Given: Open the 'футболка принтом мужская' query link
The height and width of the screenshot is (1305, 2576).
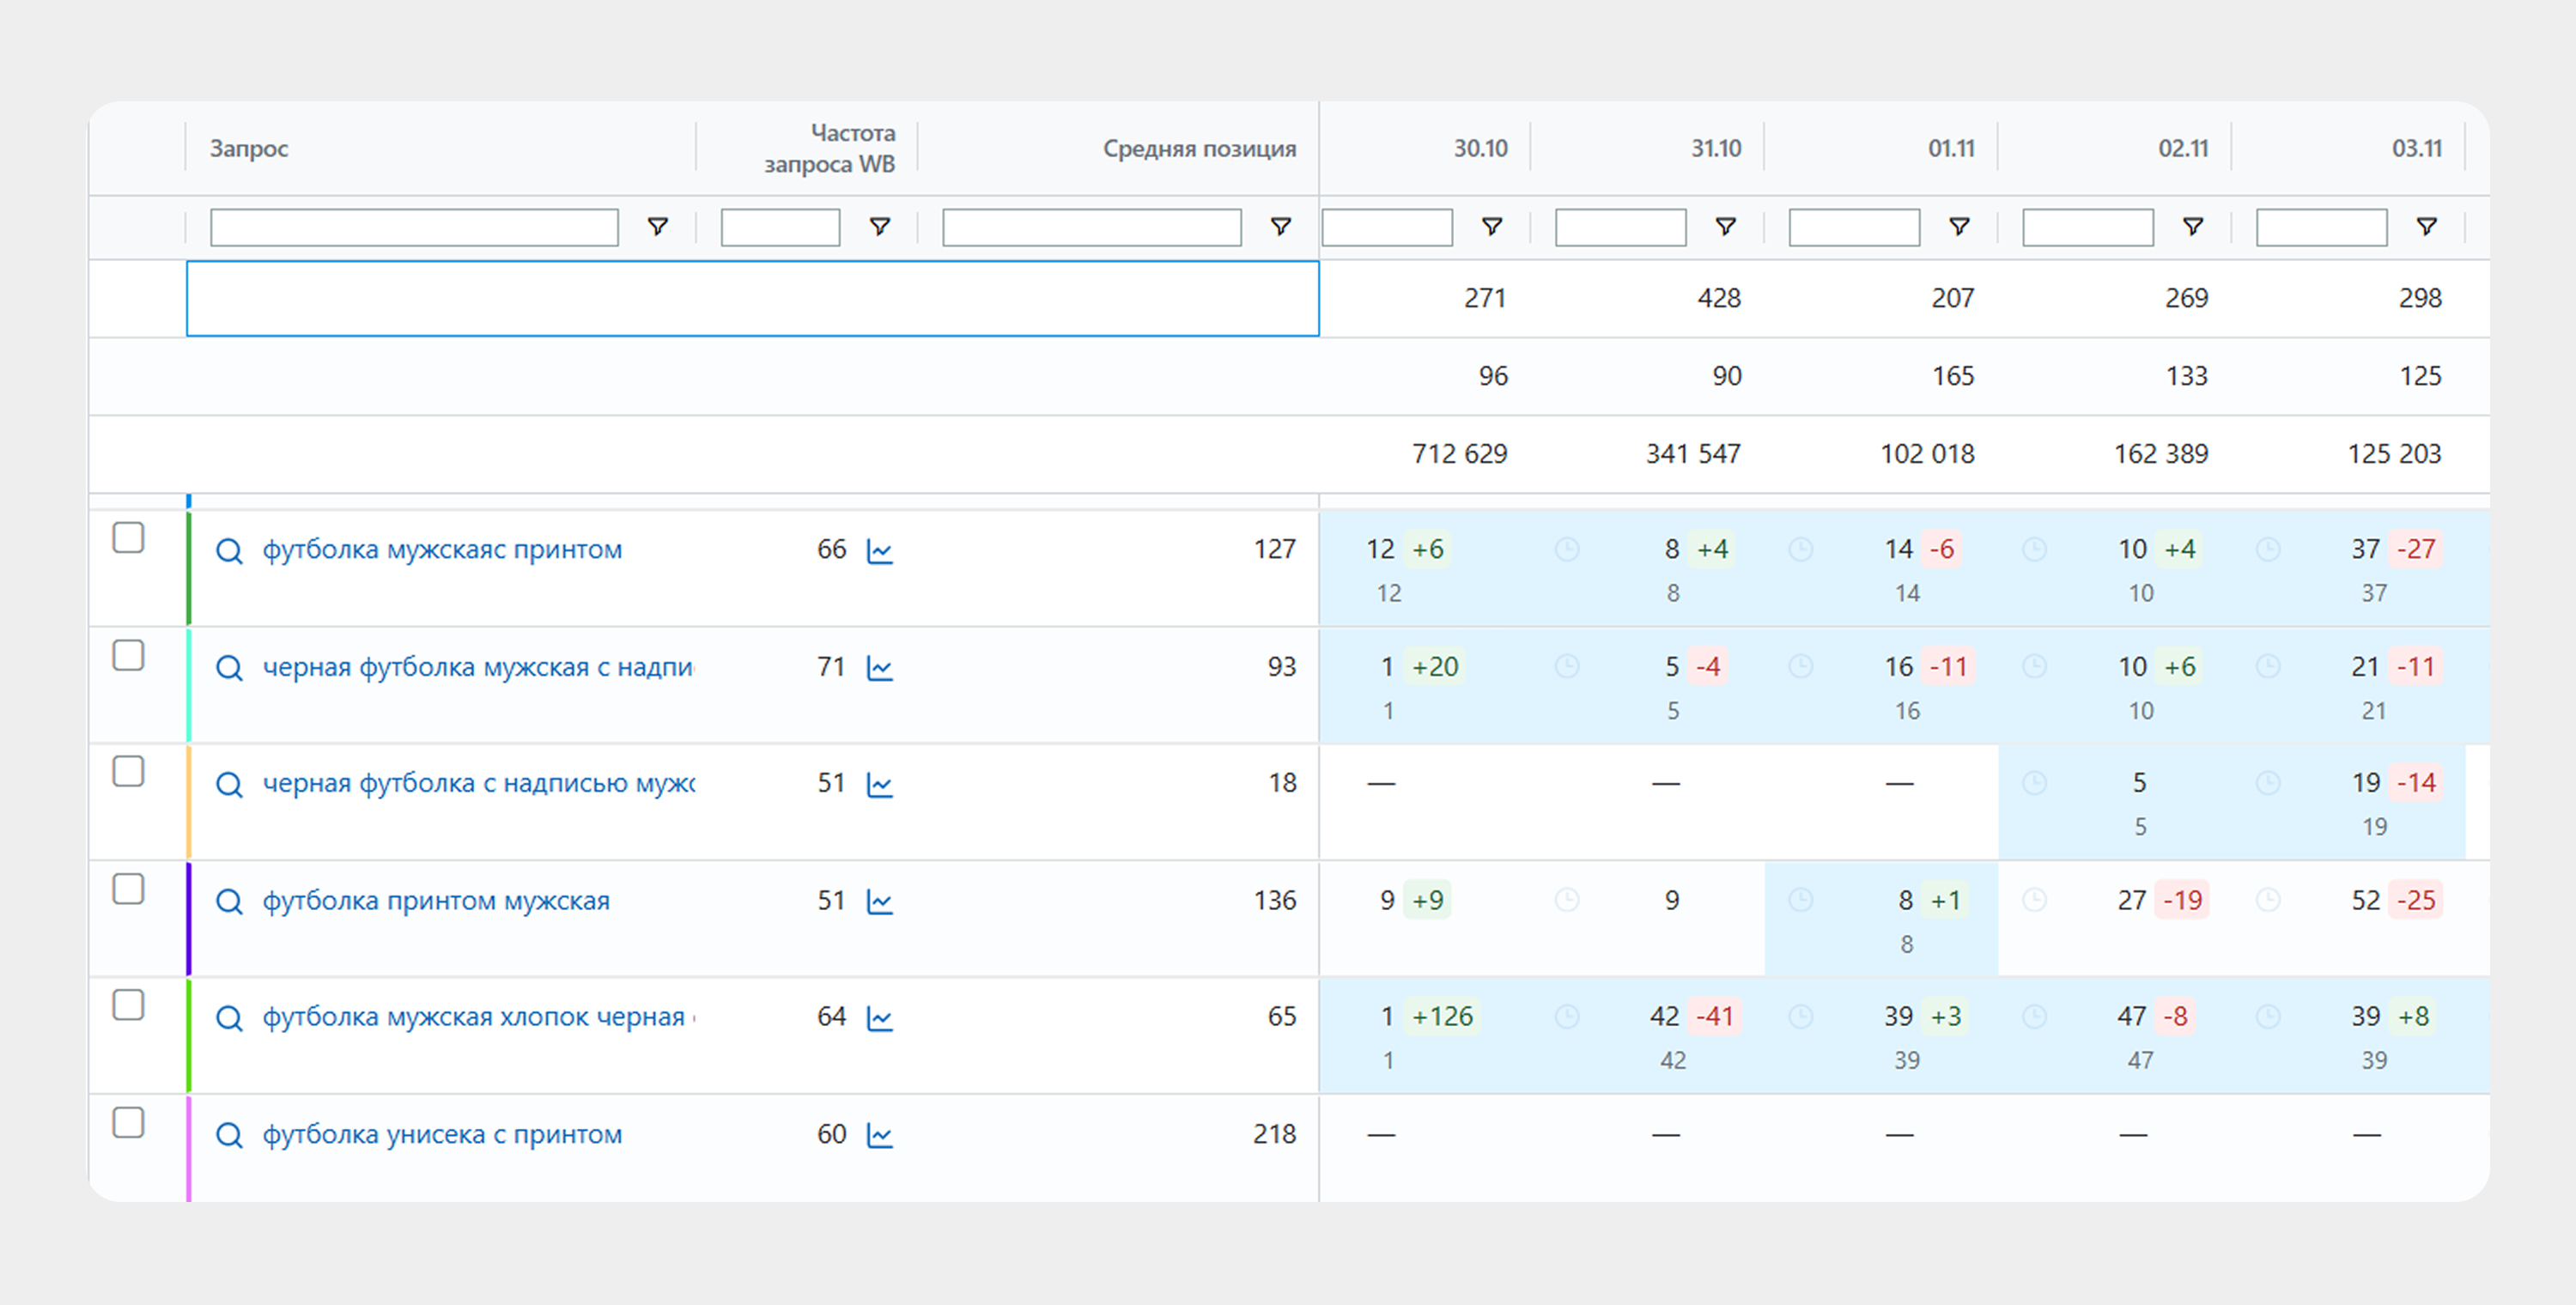Looking at the screenshot, I should [x=436, y=901].
